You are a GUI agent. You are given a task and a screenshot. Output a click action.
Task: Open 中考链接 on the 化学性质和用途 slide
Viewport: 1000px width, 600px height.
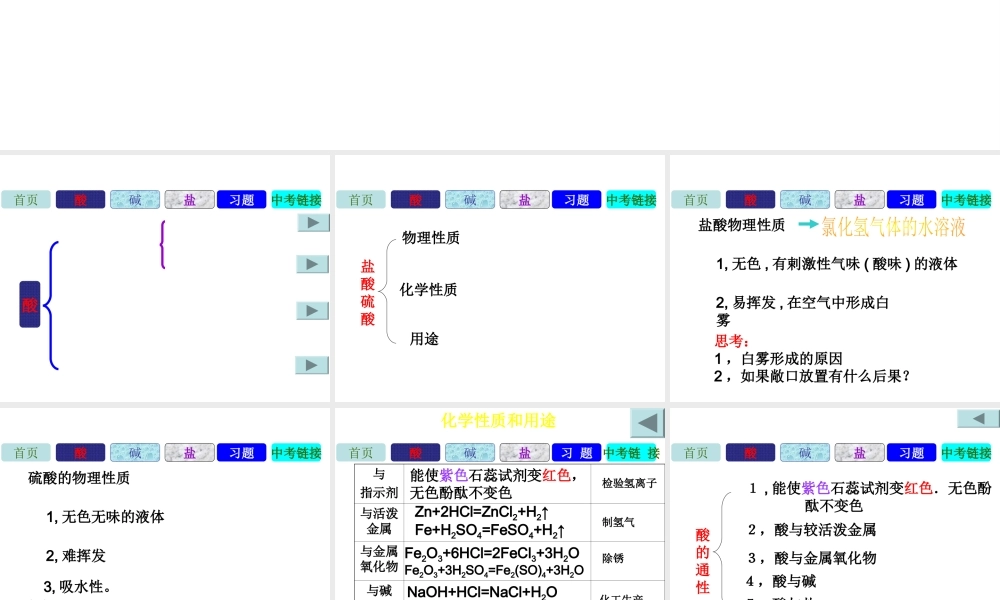[631, 453]
